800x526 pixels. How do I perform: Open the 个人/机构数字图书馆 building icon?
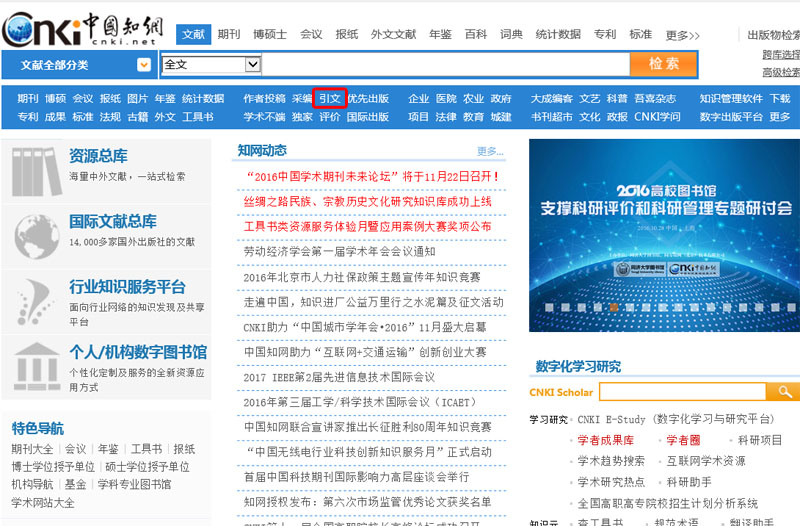pyautogui.click(x=37, y=367)
